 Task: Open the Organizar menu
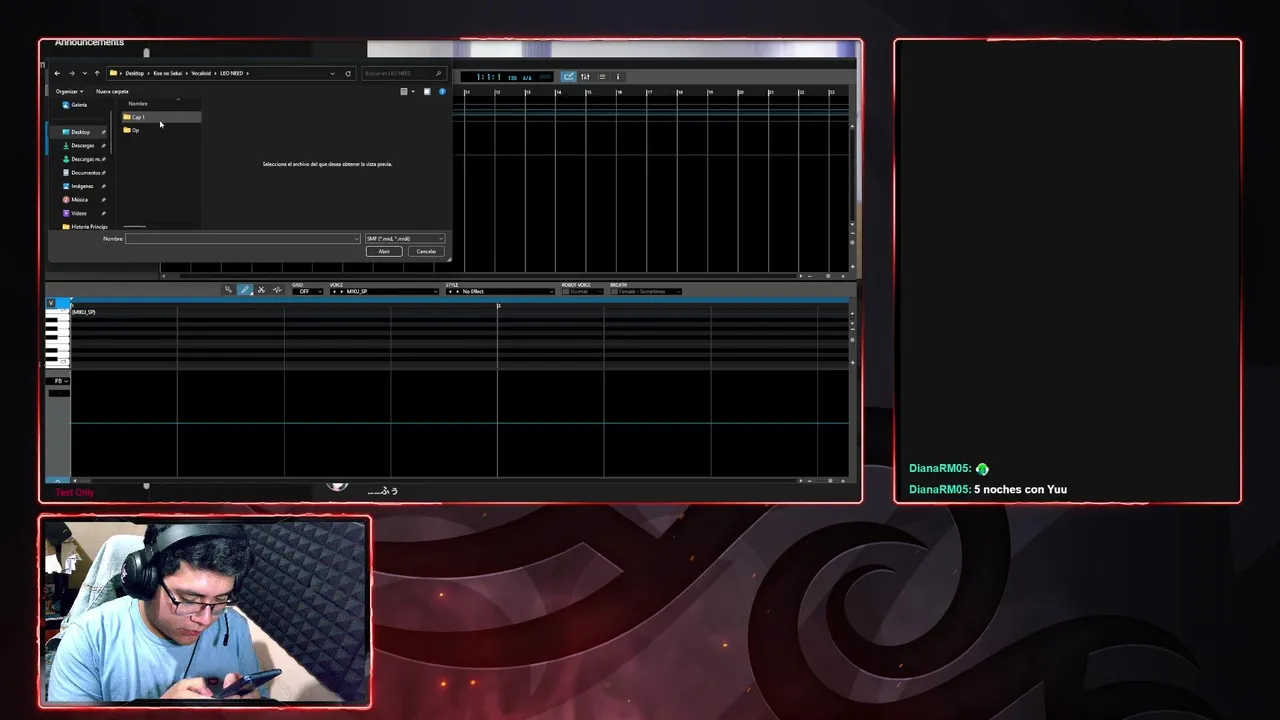(x=68, y=91)
